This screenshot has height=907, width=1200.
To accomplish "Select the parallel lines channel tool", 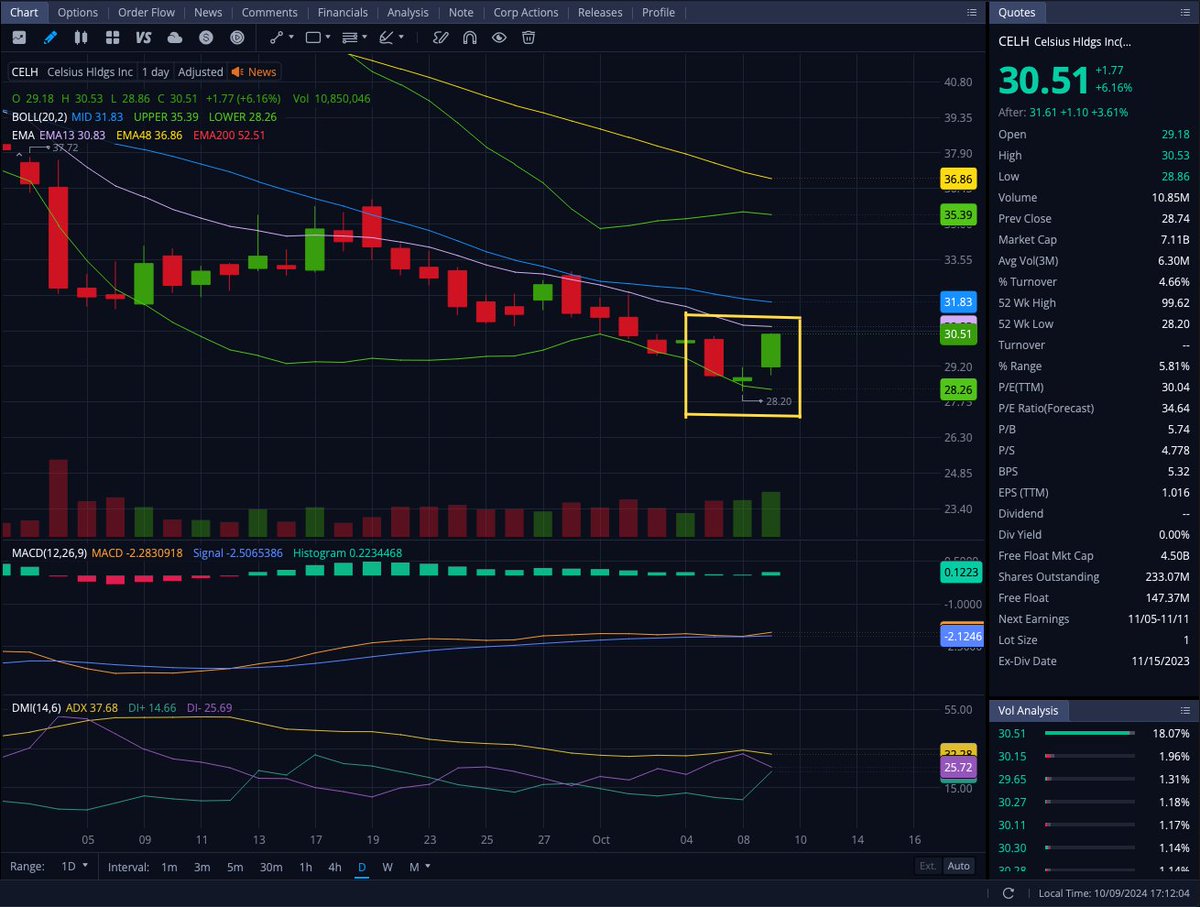I will pyautogui.click(x=350, y=37).
